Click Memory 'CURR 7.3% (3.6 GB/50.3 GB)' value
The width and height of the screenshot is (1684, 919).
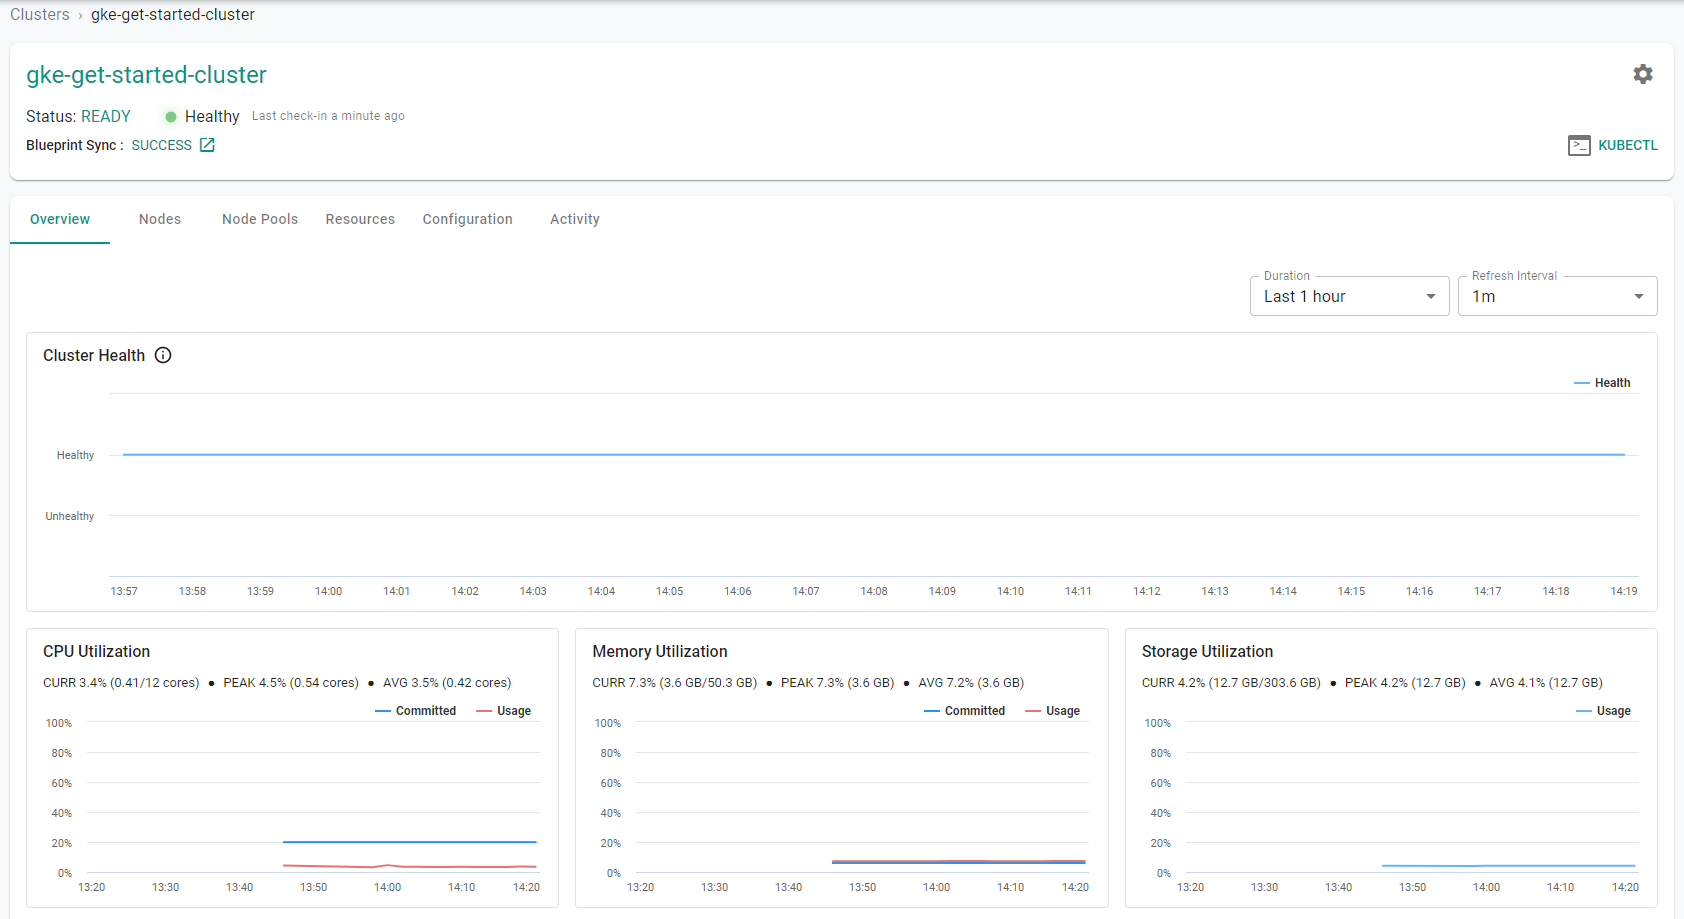[675, 683]
